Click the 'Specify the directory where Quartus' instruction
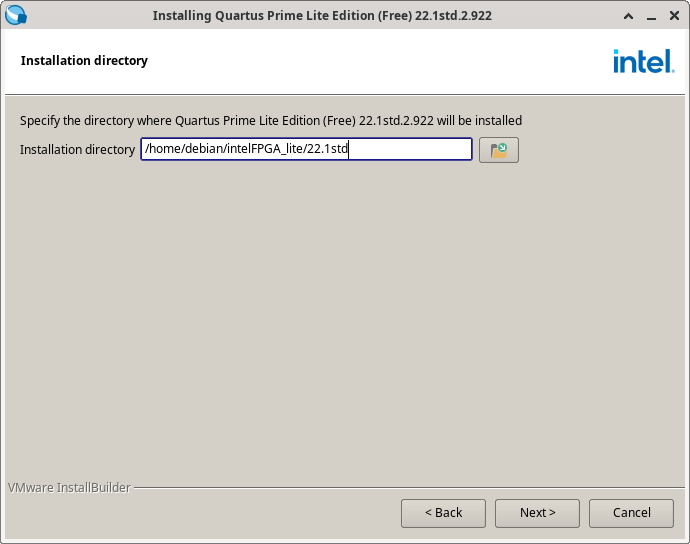The height and width of the screenshot is (544, 690). click(x=271, y=121)
